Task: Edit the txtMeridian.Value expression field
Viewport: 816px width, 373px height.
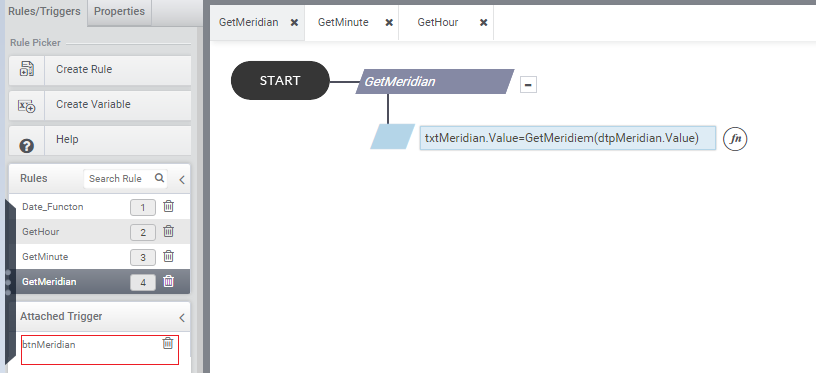Action: coord(568,138)
